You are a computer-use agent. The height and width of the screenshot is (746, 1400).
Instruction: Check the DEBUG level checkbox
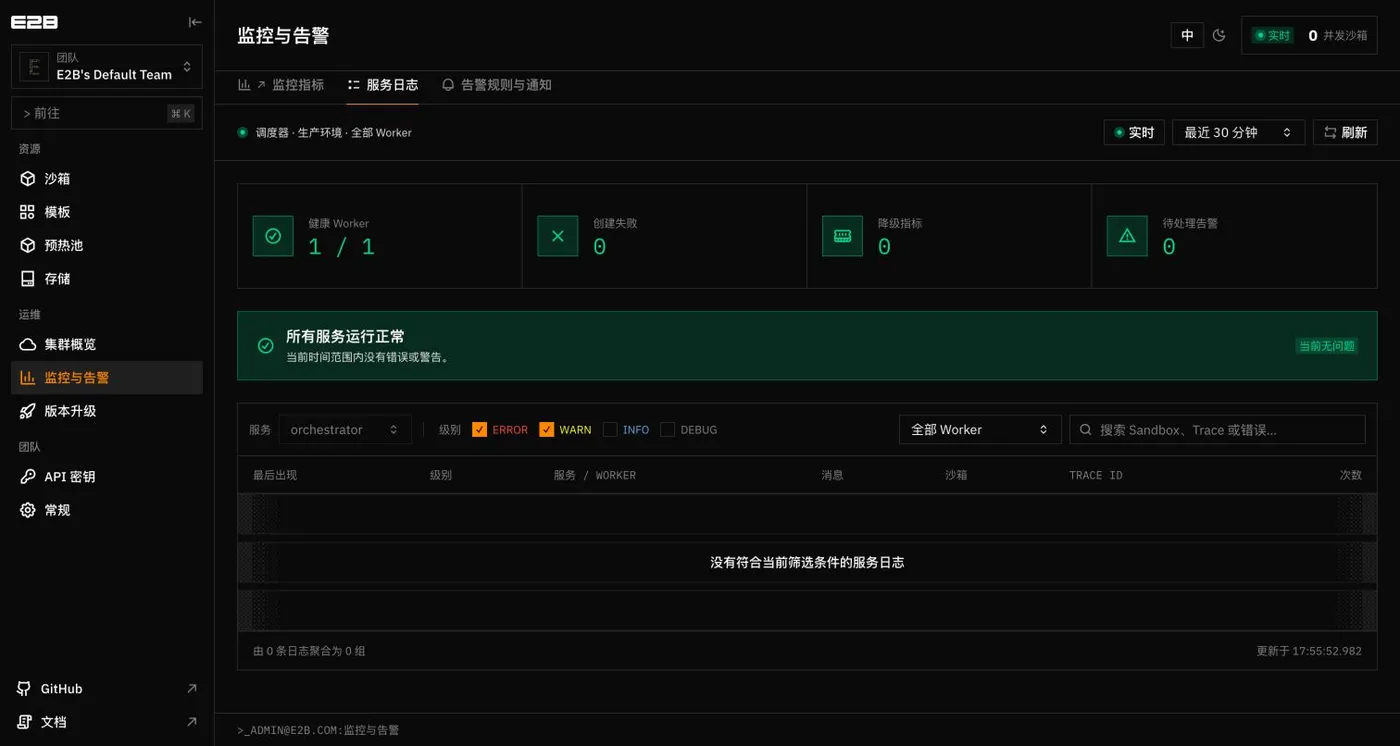coord(667,430)
